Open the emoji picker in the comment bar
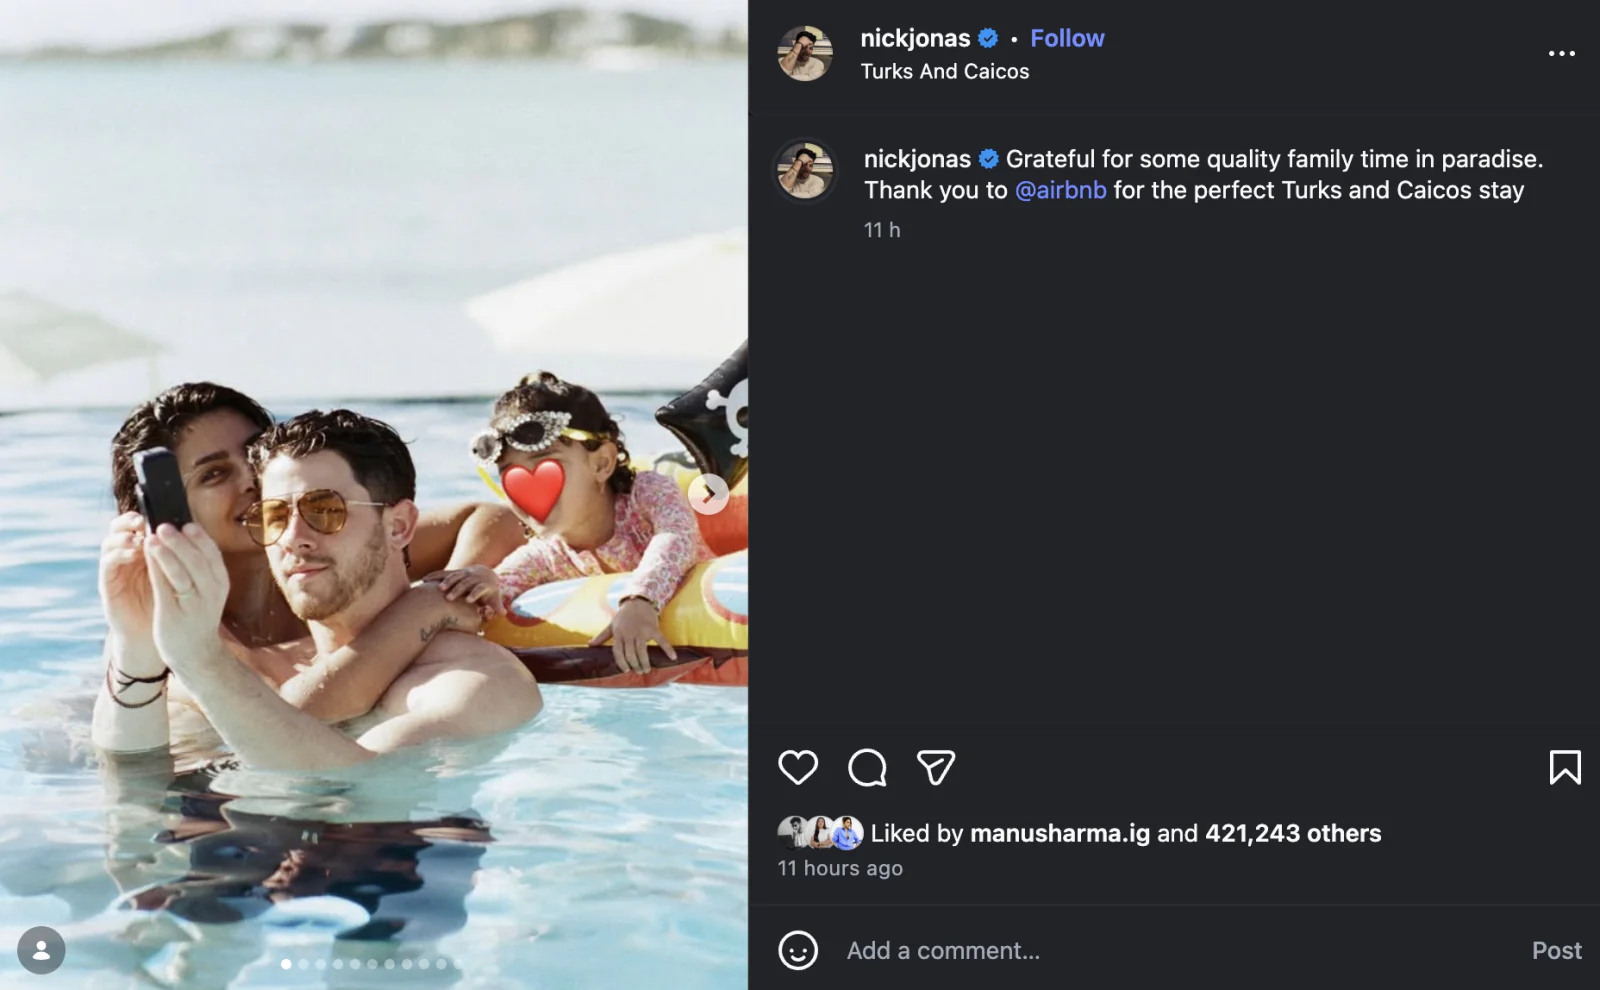1600x990 pixels. [x=797, y=950]
